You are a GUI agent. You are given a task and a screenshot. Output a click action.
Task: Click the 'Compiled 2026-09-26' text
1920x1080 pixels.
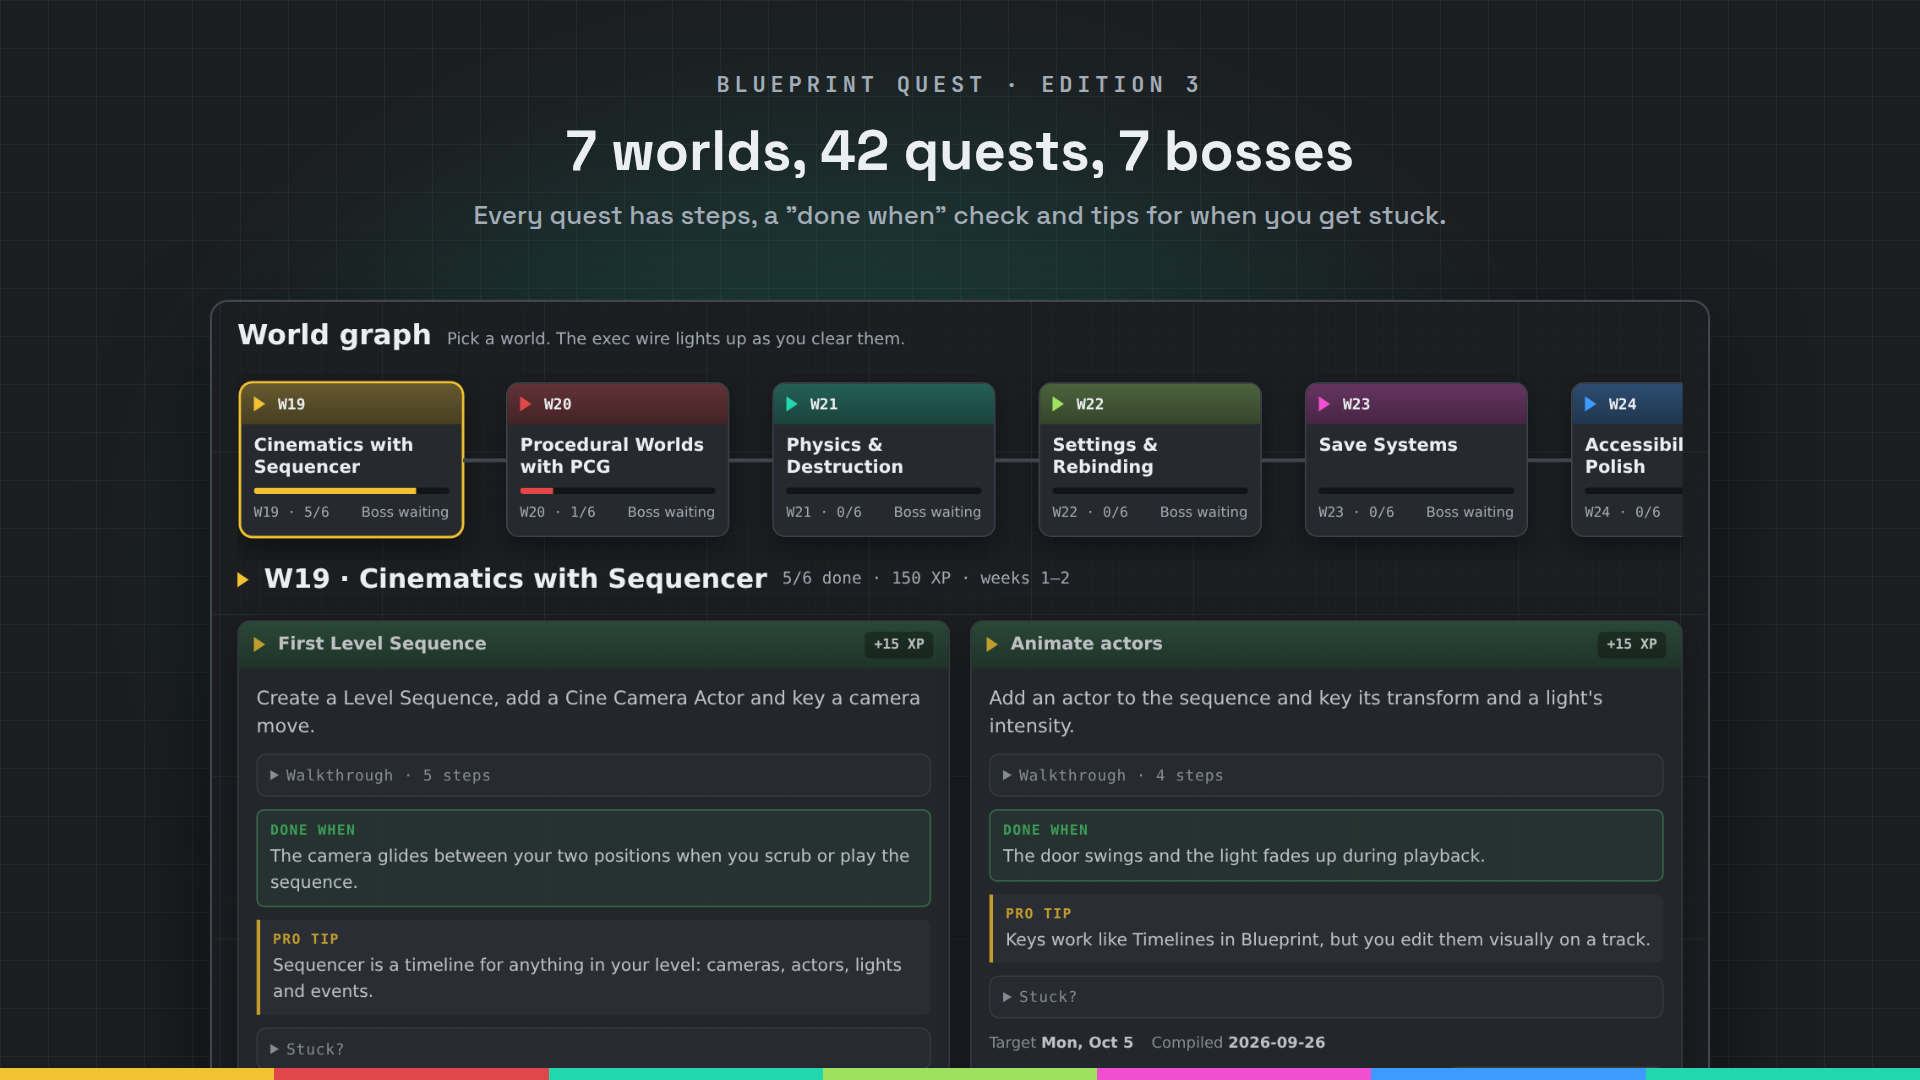(1238, 1042)
